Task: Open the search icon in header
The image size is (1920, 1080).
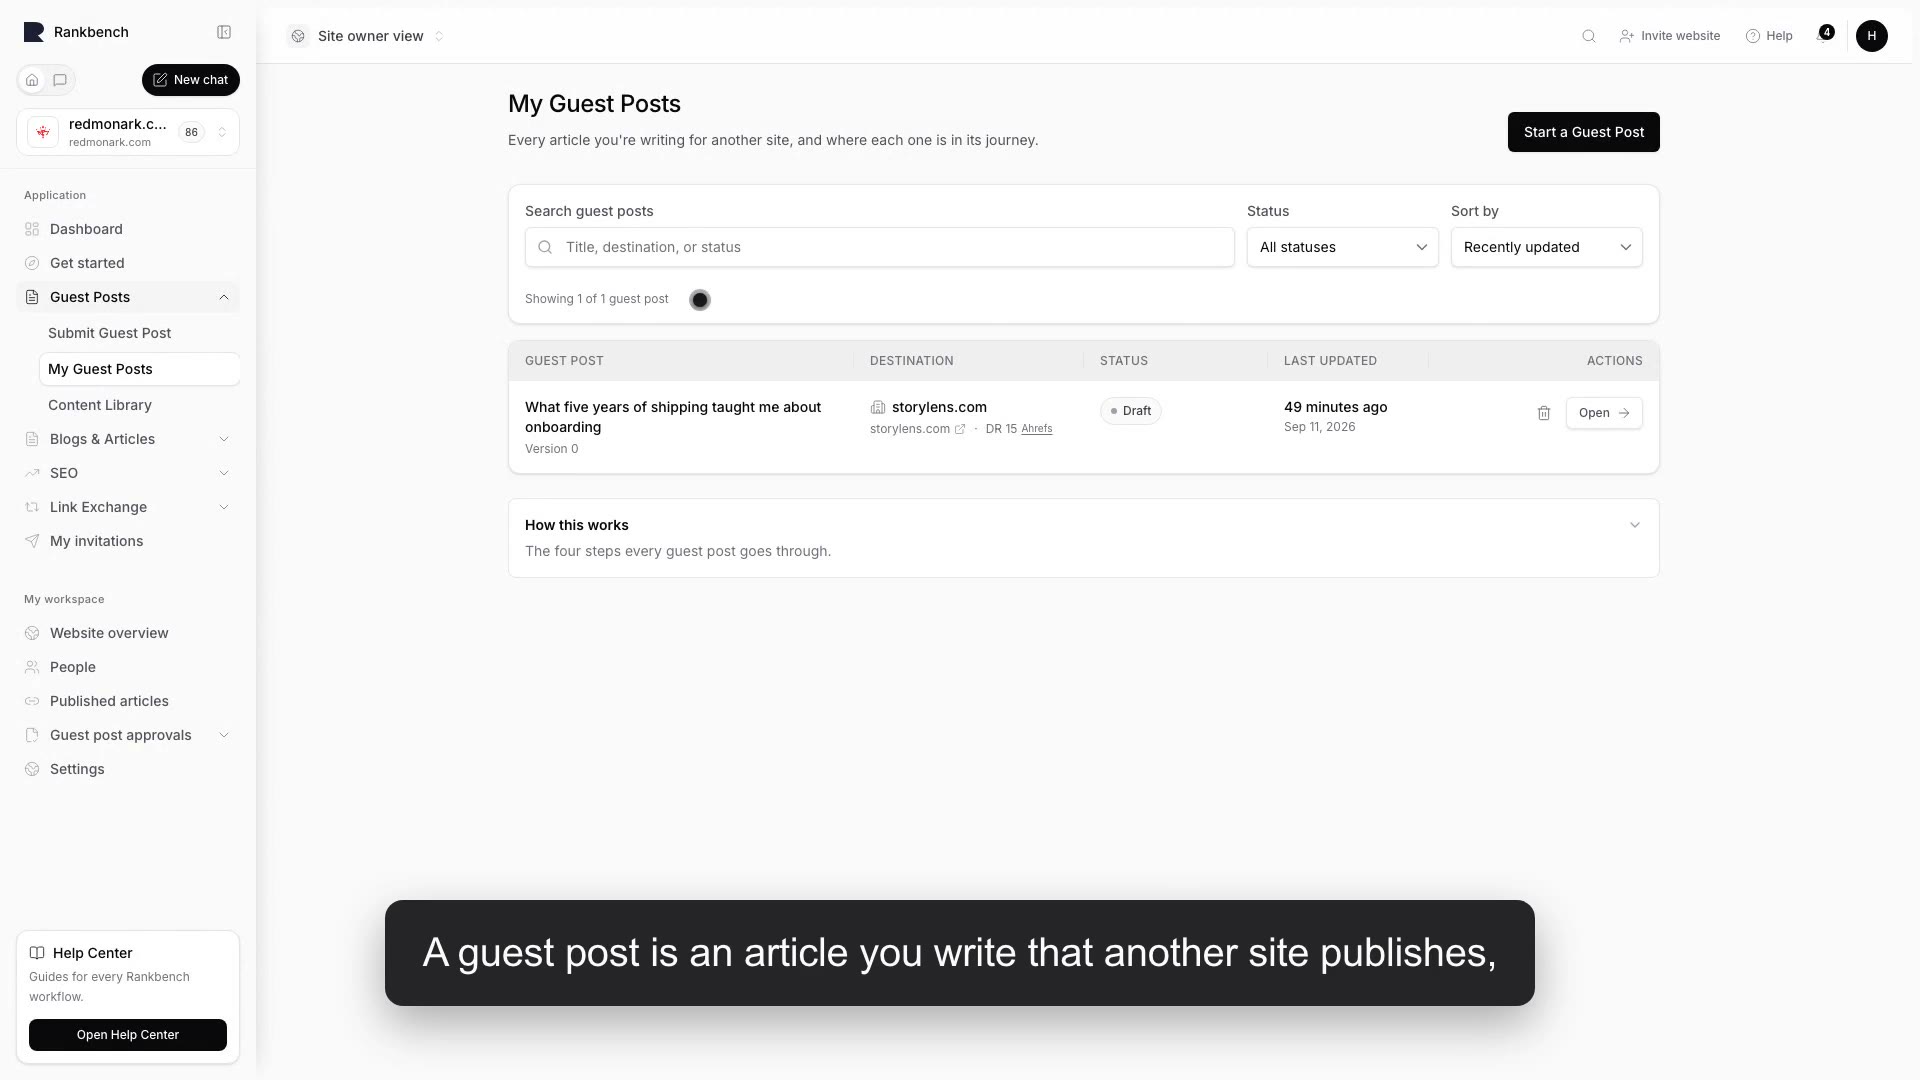Action: tap(1588, 36)
